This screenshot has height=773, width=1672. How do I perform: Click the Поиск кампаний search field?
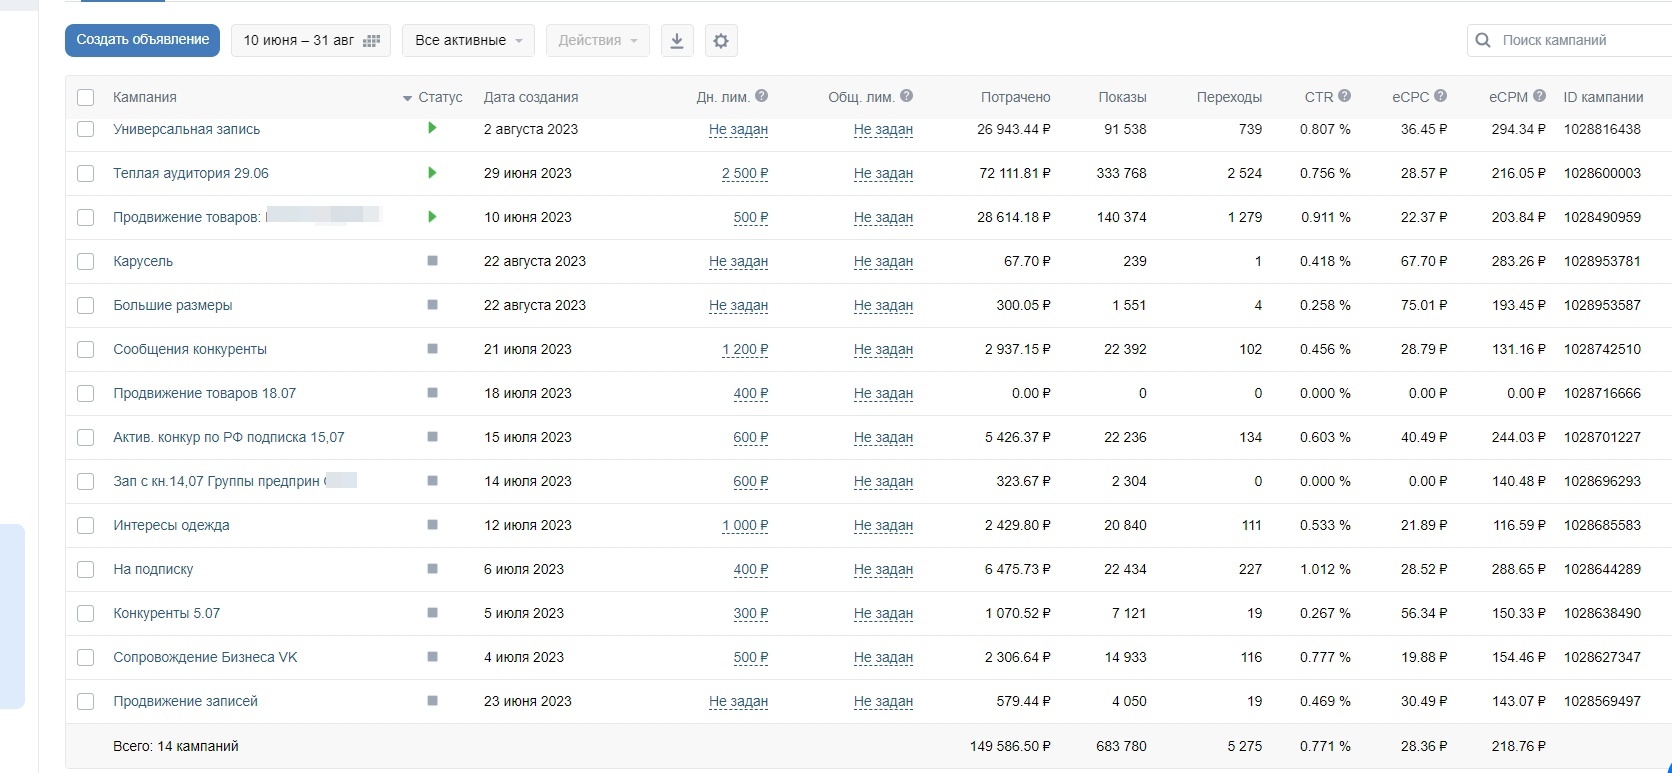pos(1569,40)
